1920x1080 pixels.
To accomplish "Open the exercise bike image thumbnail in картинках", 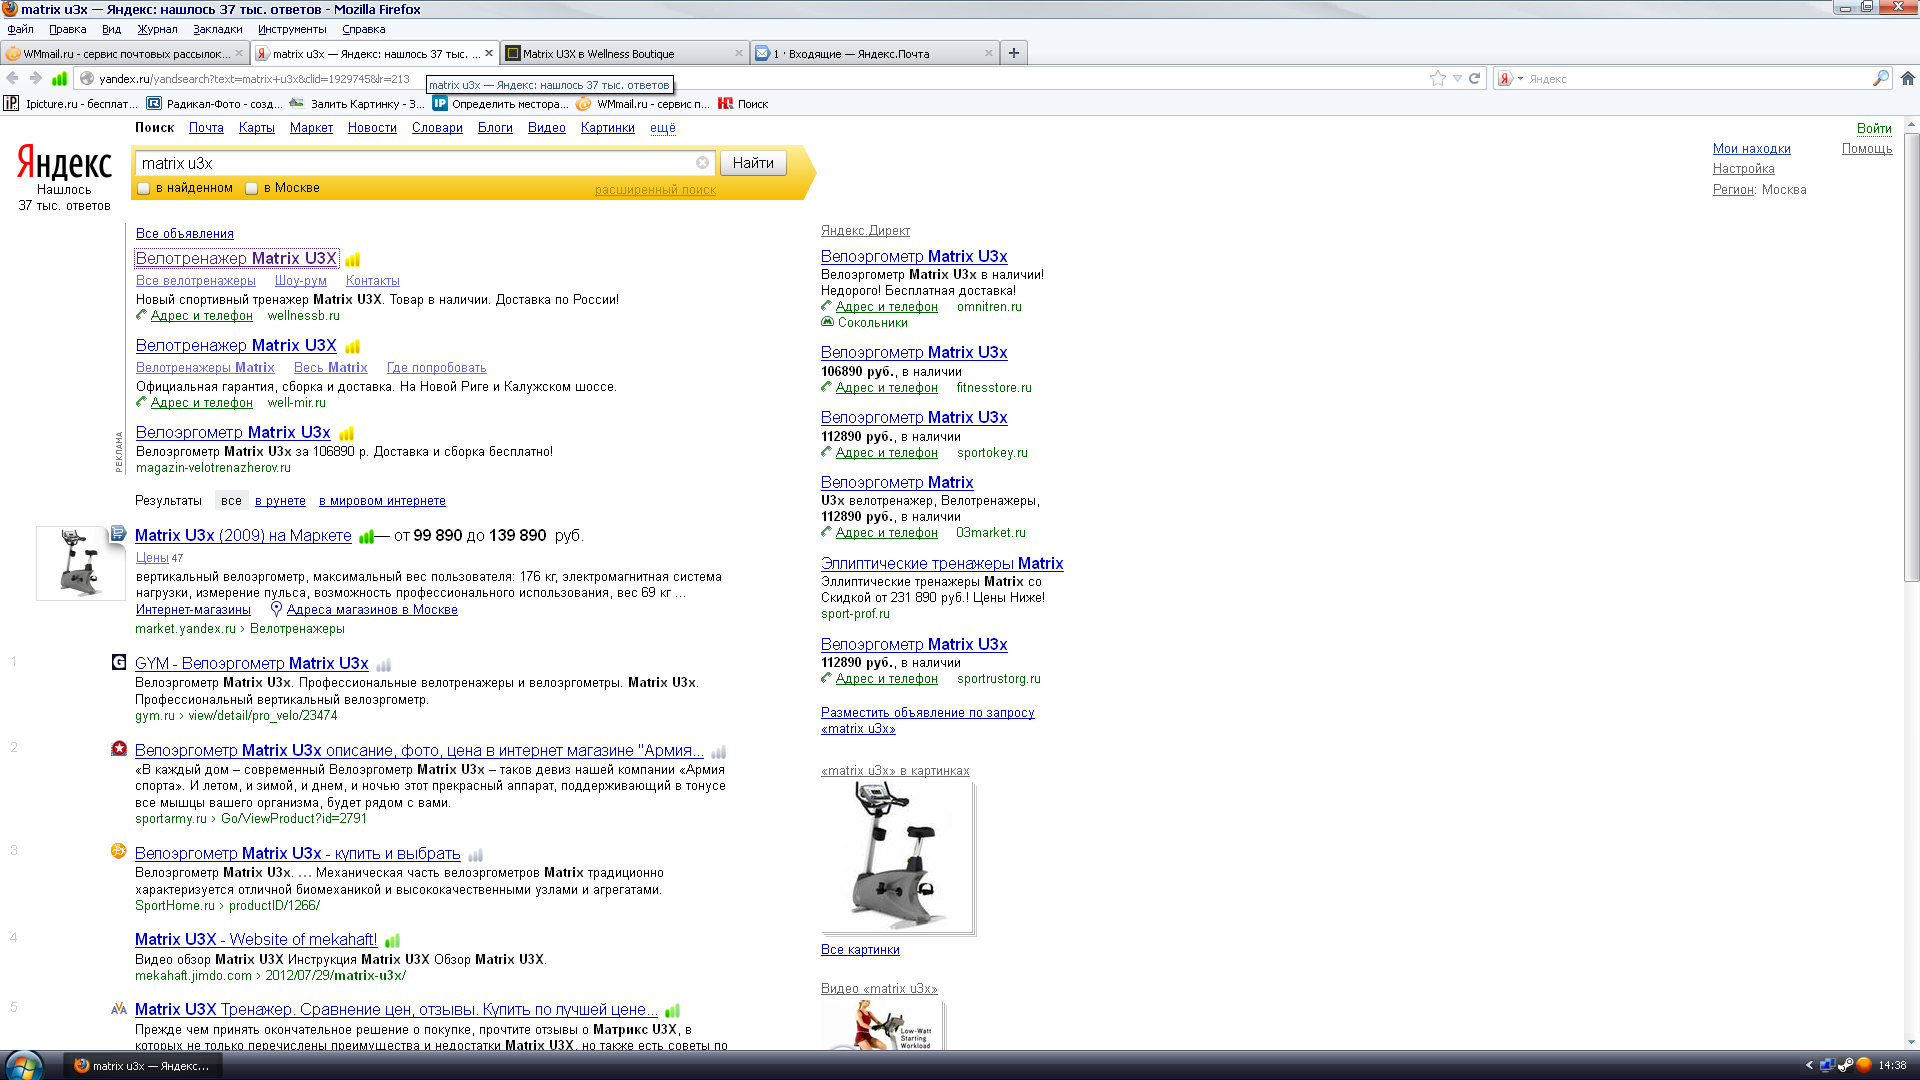I will point(896,856).
